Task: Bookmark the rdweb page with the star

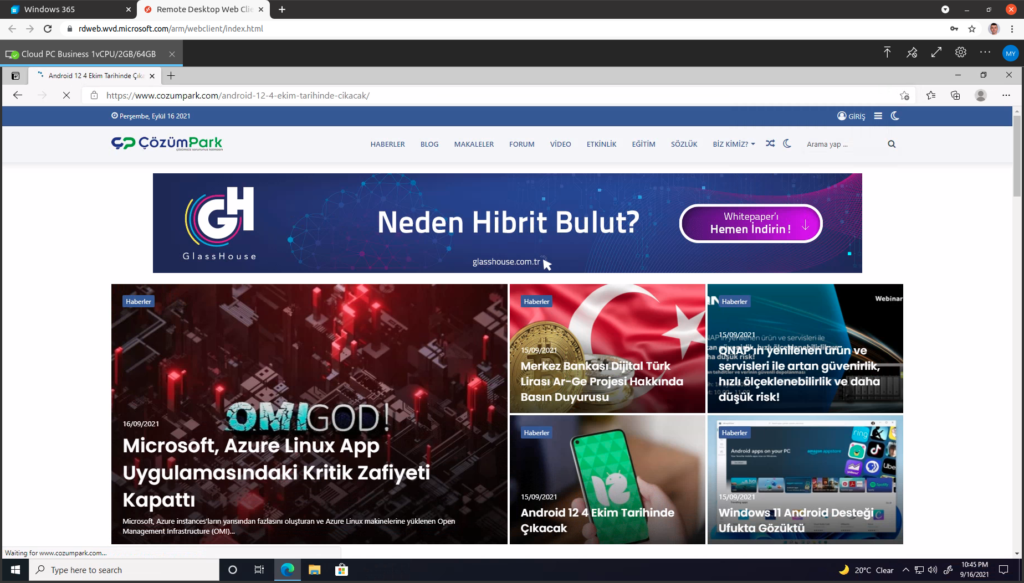Action: click(972, 29)
